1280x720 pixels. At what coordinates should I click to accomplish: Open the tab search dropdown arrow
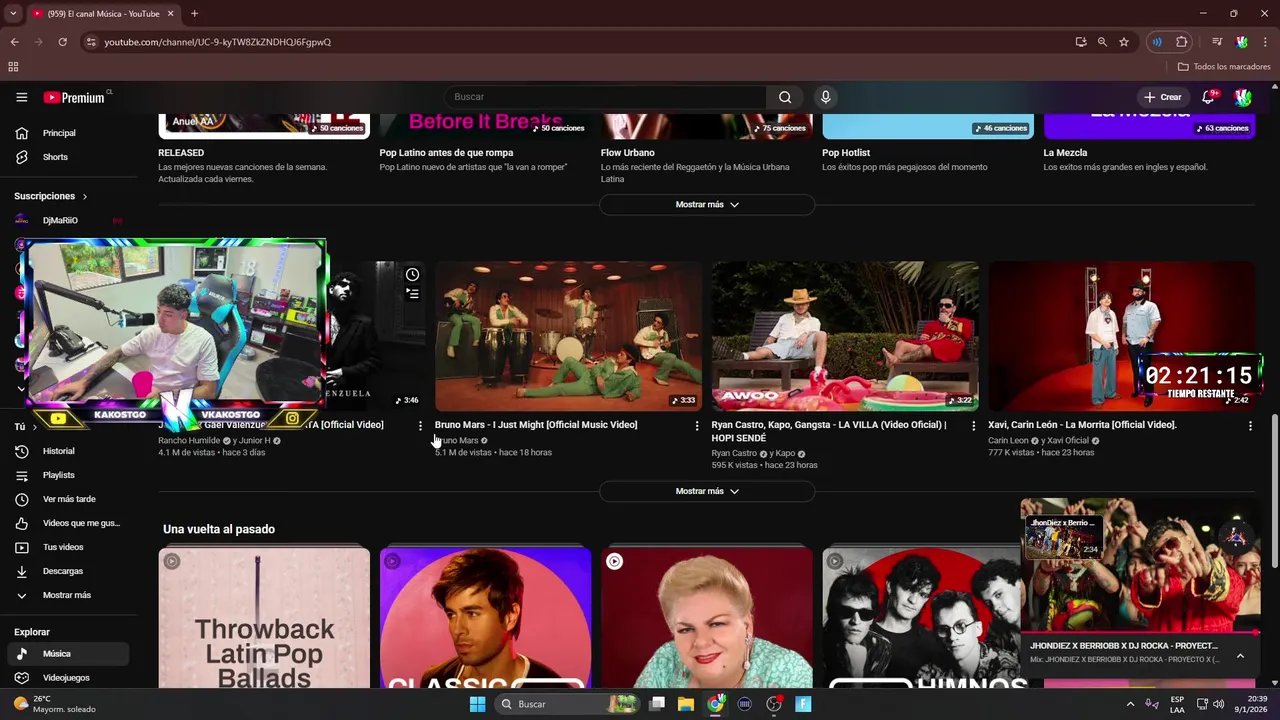click(x=13, y=14)
